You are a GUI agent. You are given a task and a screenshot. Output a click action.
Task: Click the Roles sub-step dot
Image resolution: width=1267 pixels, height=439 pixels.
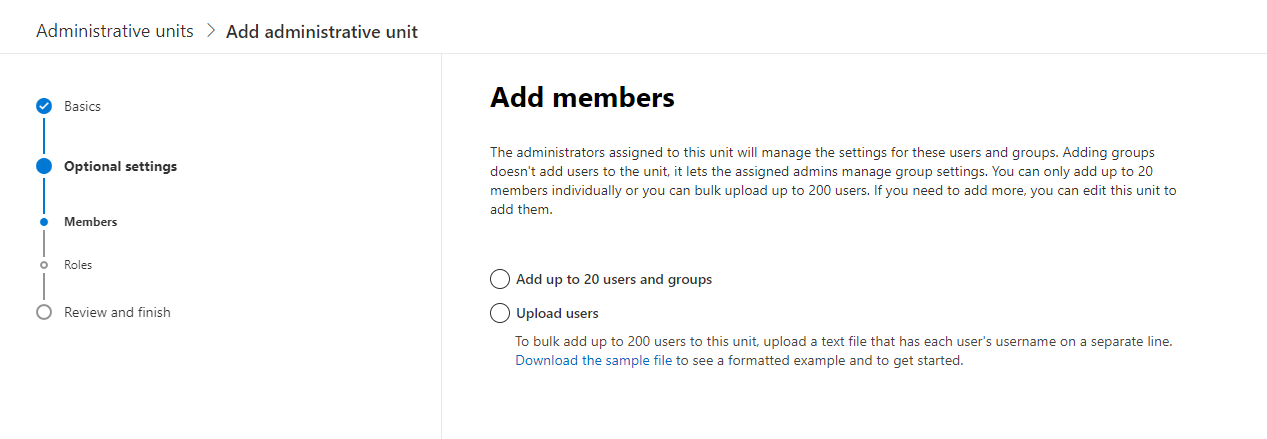[44, 265]
